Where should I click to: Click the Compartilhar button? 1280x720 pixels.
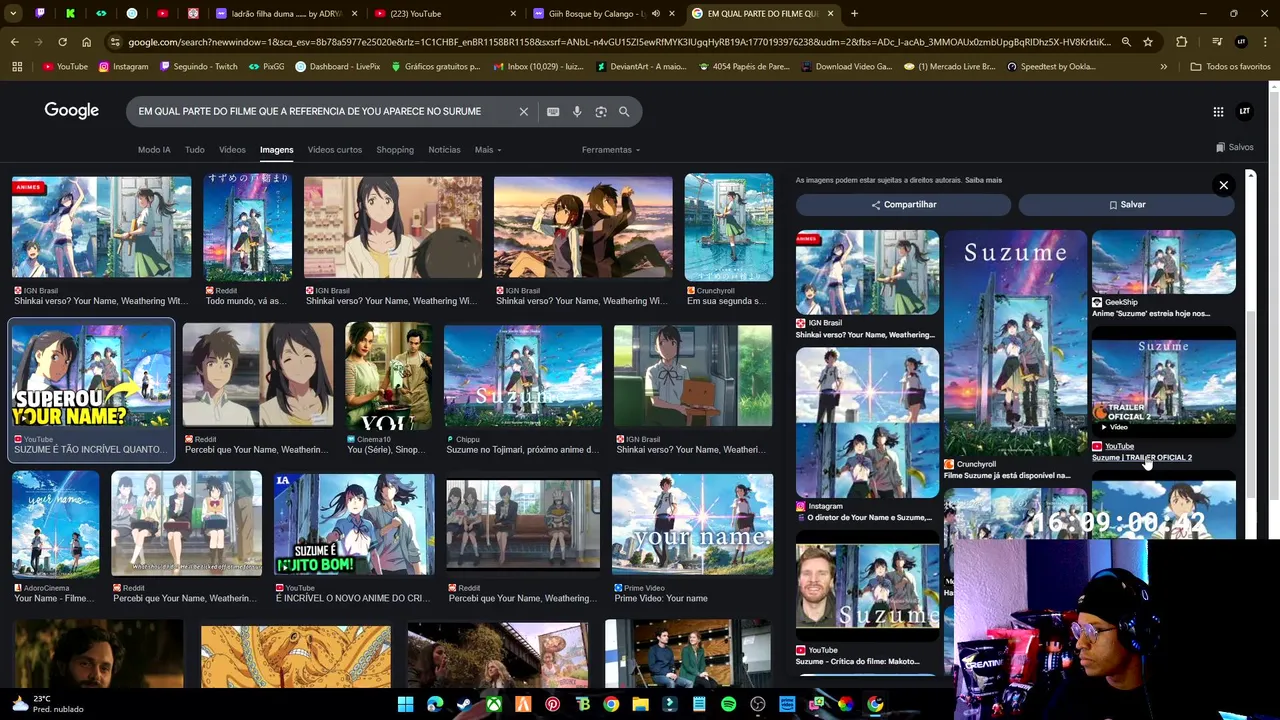(903, 205)
